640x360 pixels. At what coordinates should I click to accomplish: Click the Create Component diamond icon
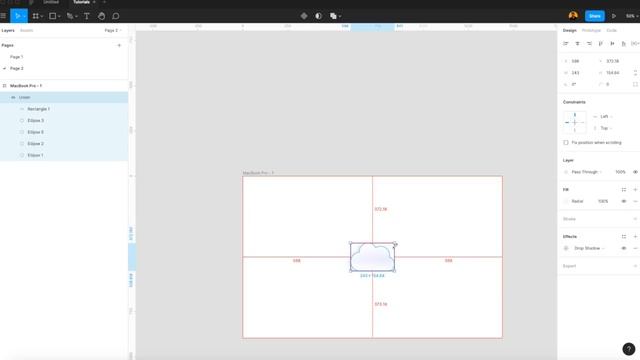[304, 16]
